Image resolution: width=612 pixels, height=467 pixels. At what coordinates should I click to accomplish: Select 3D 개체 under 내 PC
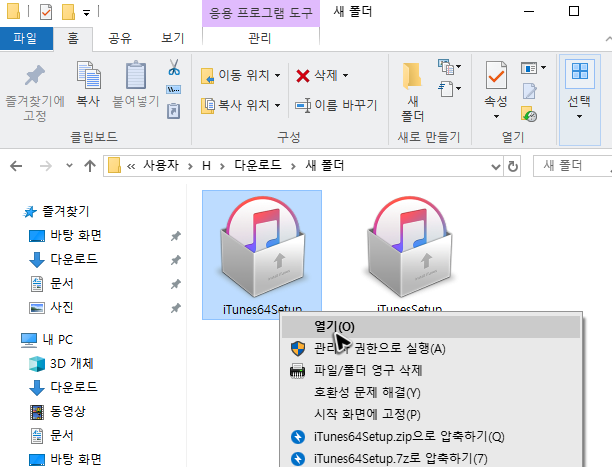pos(61,364)
